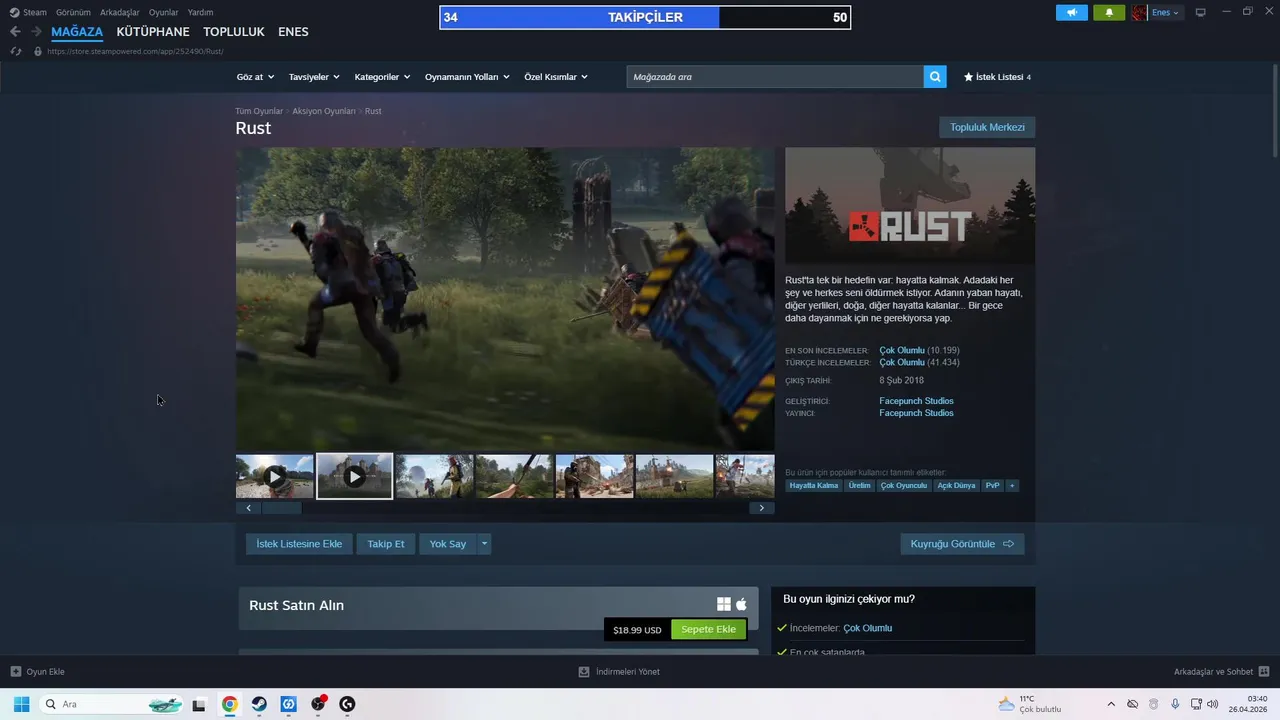Click the Steam taskbar icon
The height and width of the screenshot is (720, 1280).
259,704
